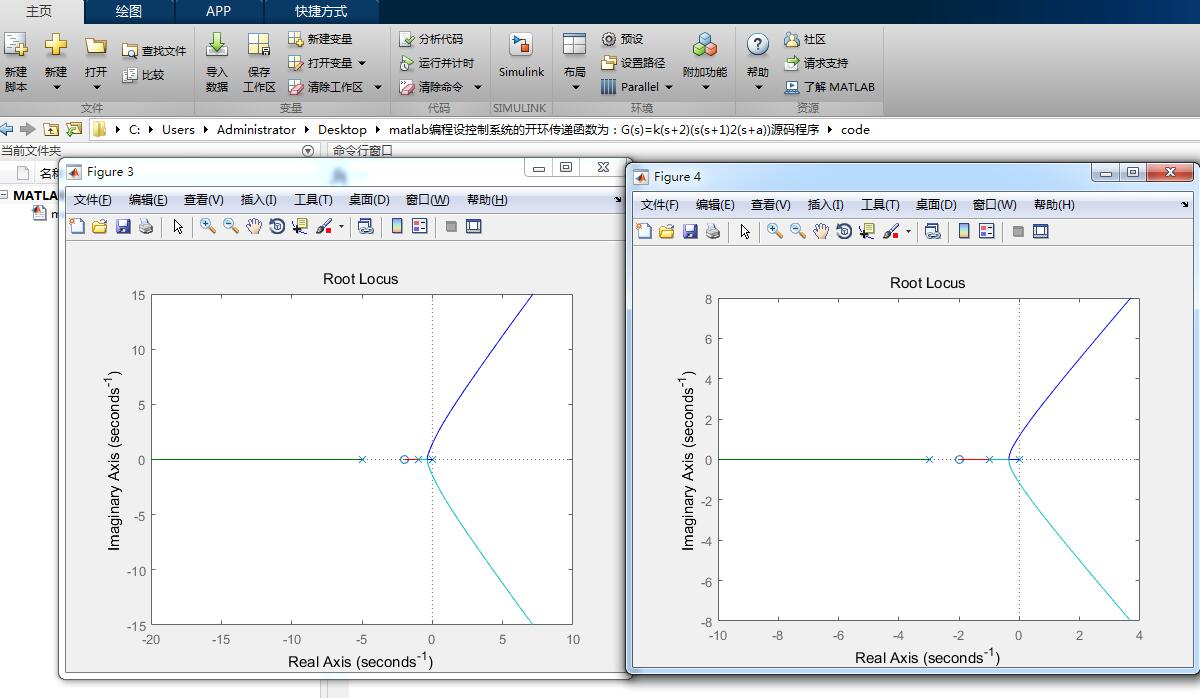The image size is (1200, 698).
Task: Toggle Edit Plot arrow in Figure 4
Action: click(x=745, y=231)
